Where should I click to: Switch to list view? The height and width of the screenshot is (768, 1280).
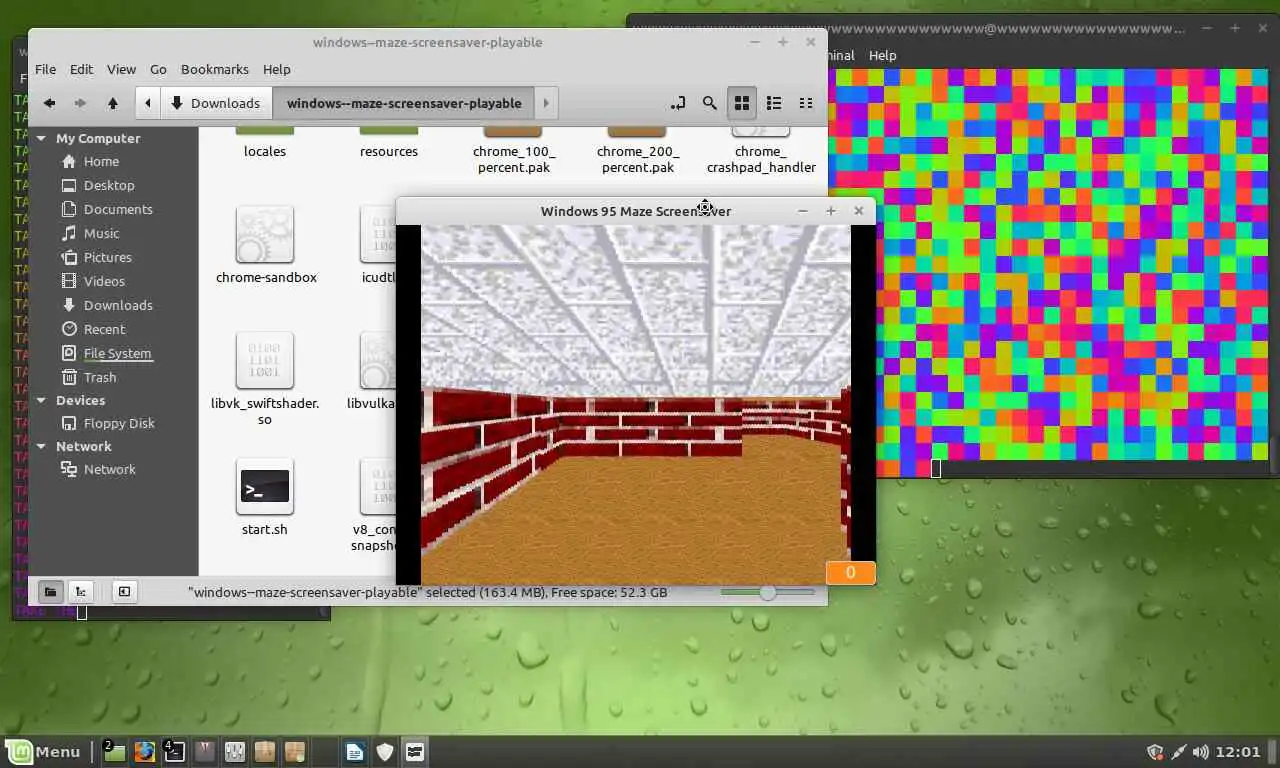coord(774,103)
